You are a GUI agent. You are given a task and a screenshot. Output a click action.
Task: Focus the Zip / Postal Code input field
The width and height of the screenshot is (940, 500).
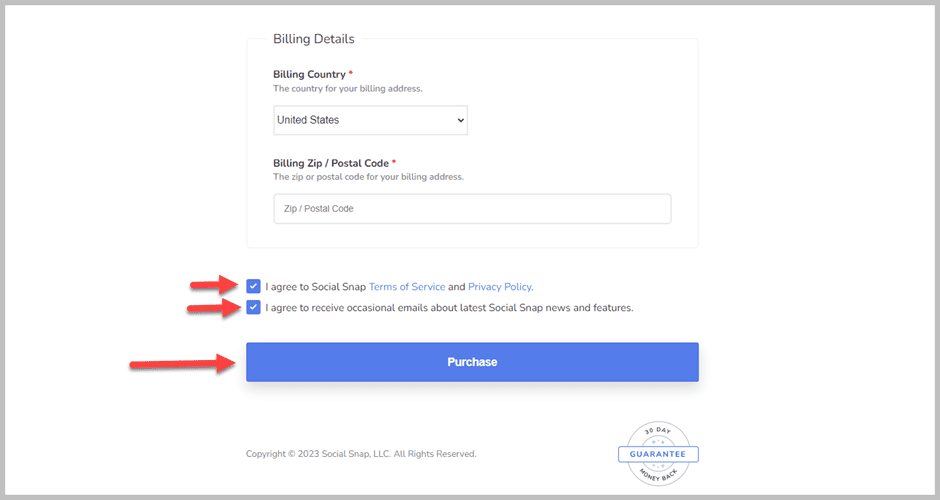(x=472, y=209)
